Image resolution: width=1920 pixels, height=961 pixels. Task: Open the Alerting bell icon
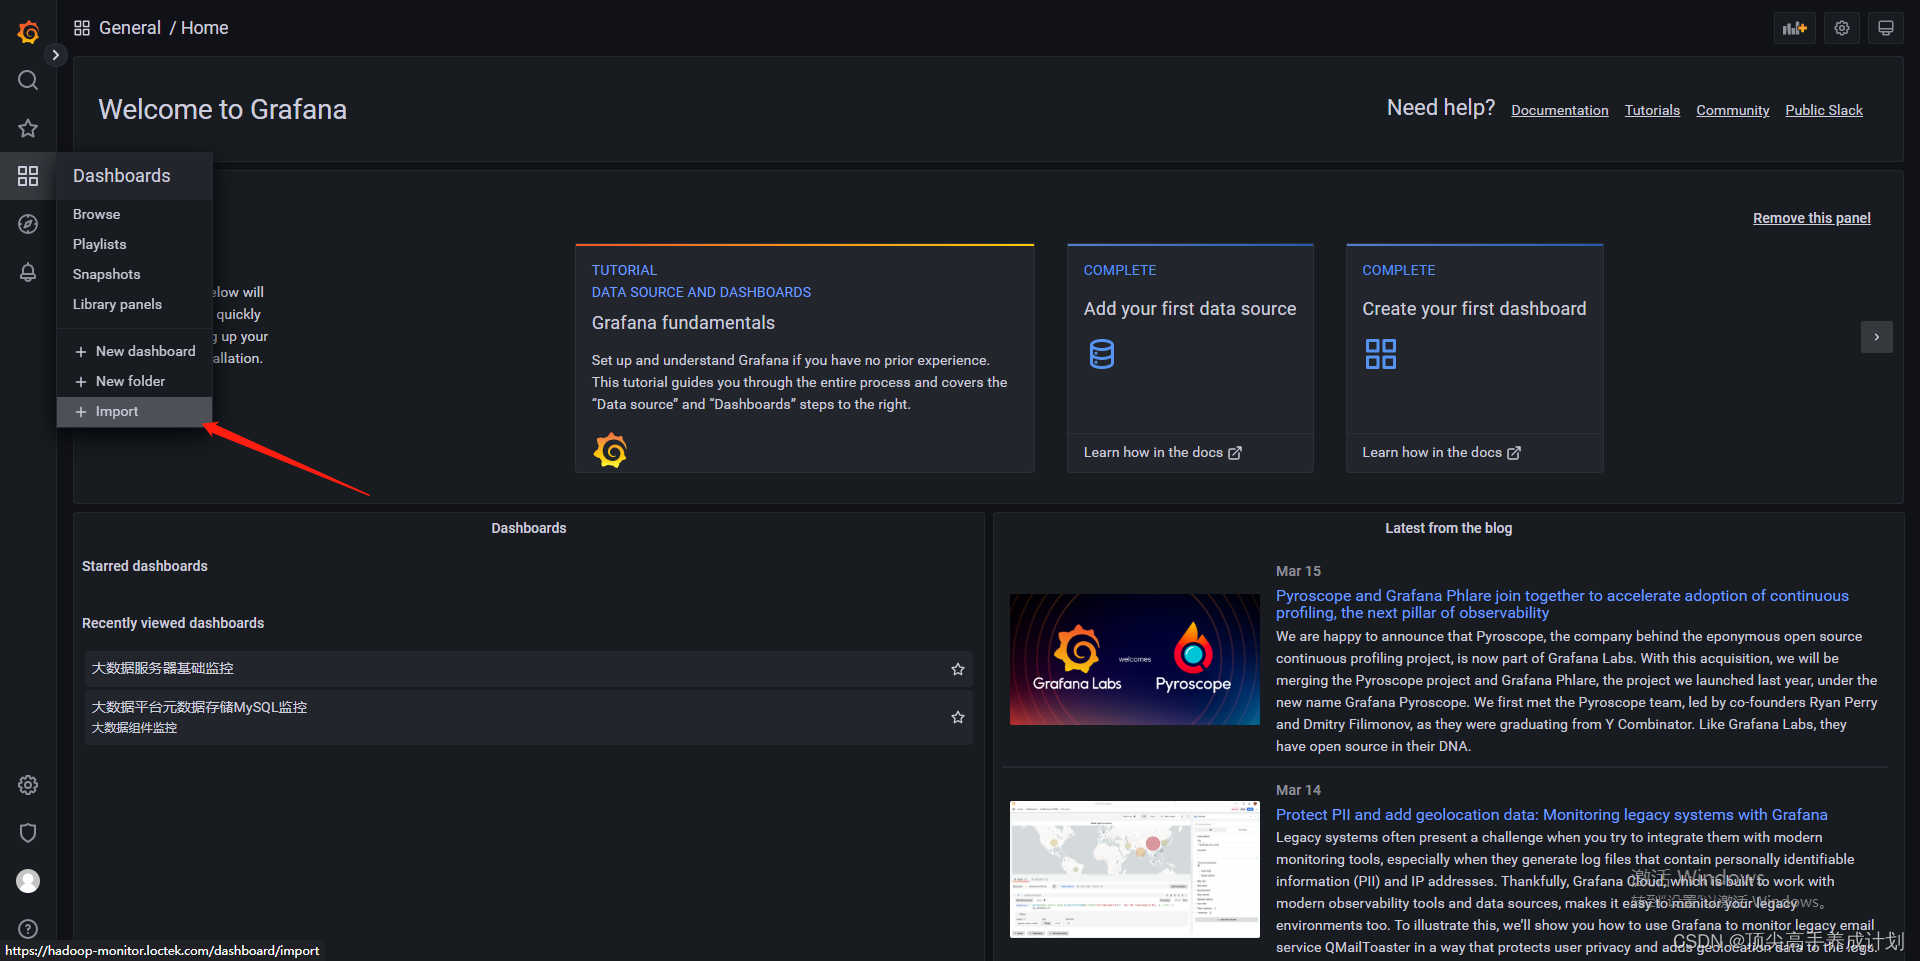point(28,272)
